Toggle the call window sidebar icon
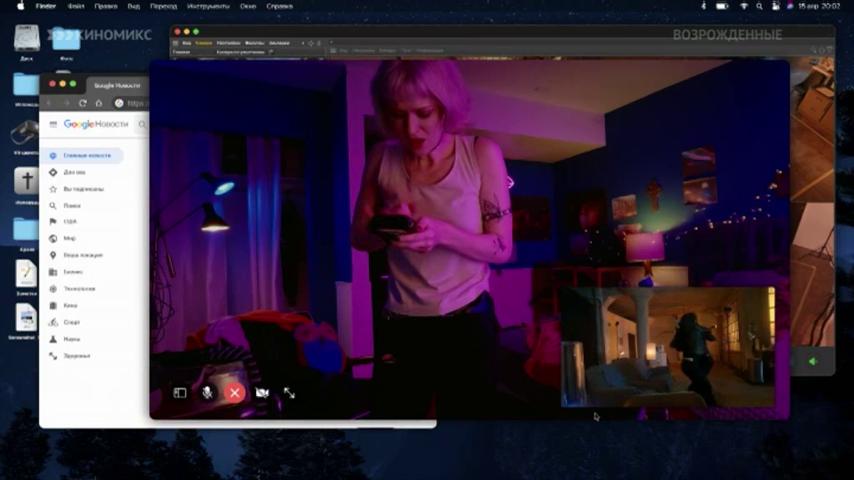Viewport: 854px width, 480px height. tap(180, 393)
